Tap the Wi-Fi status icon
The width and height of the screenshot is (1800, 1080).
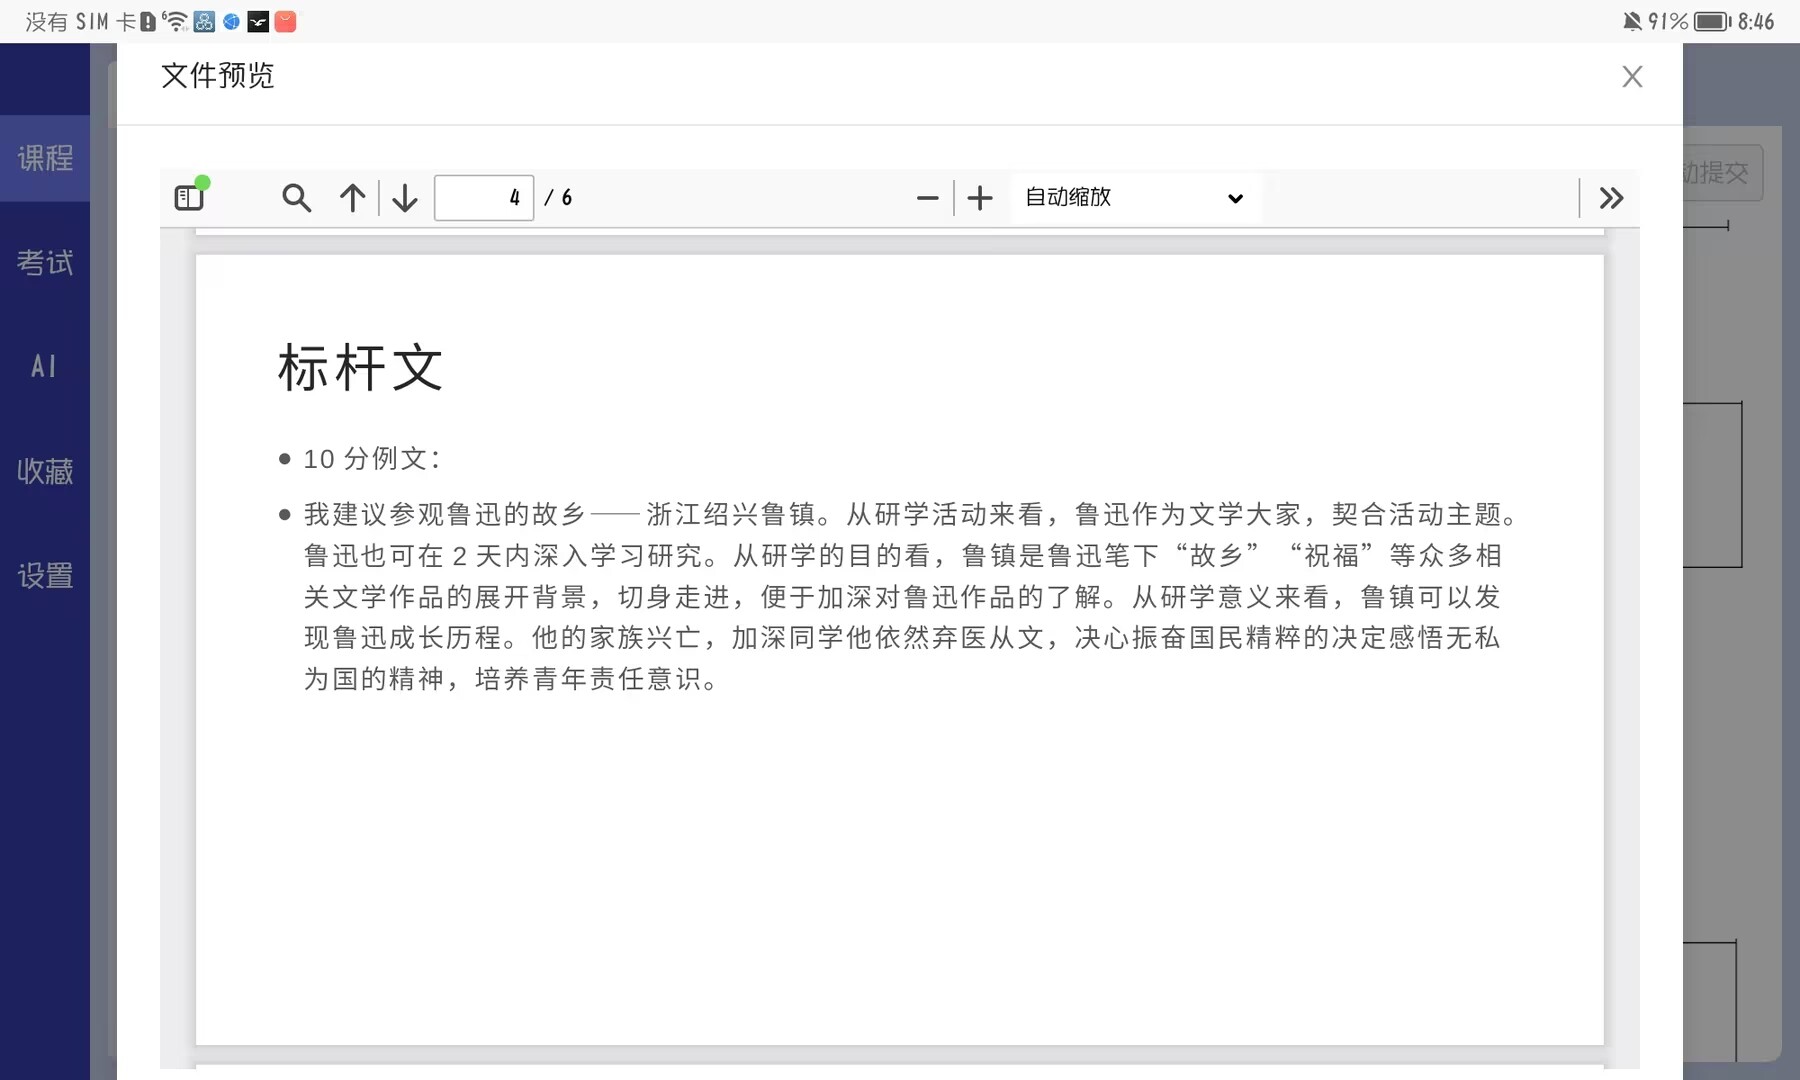tap(175, 22)
